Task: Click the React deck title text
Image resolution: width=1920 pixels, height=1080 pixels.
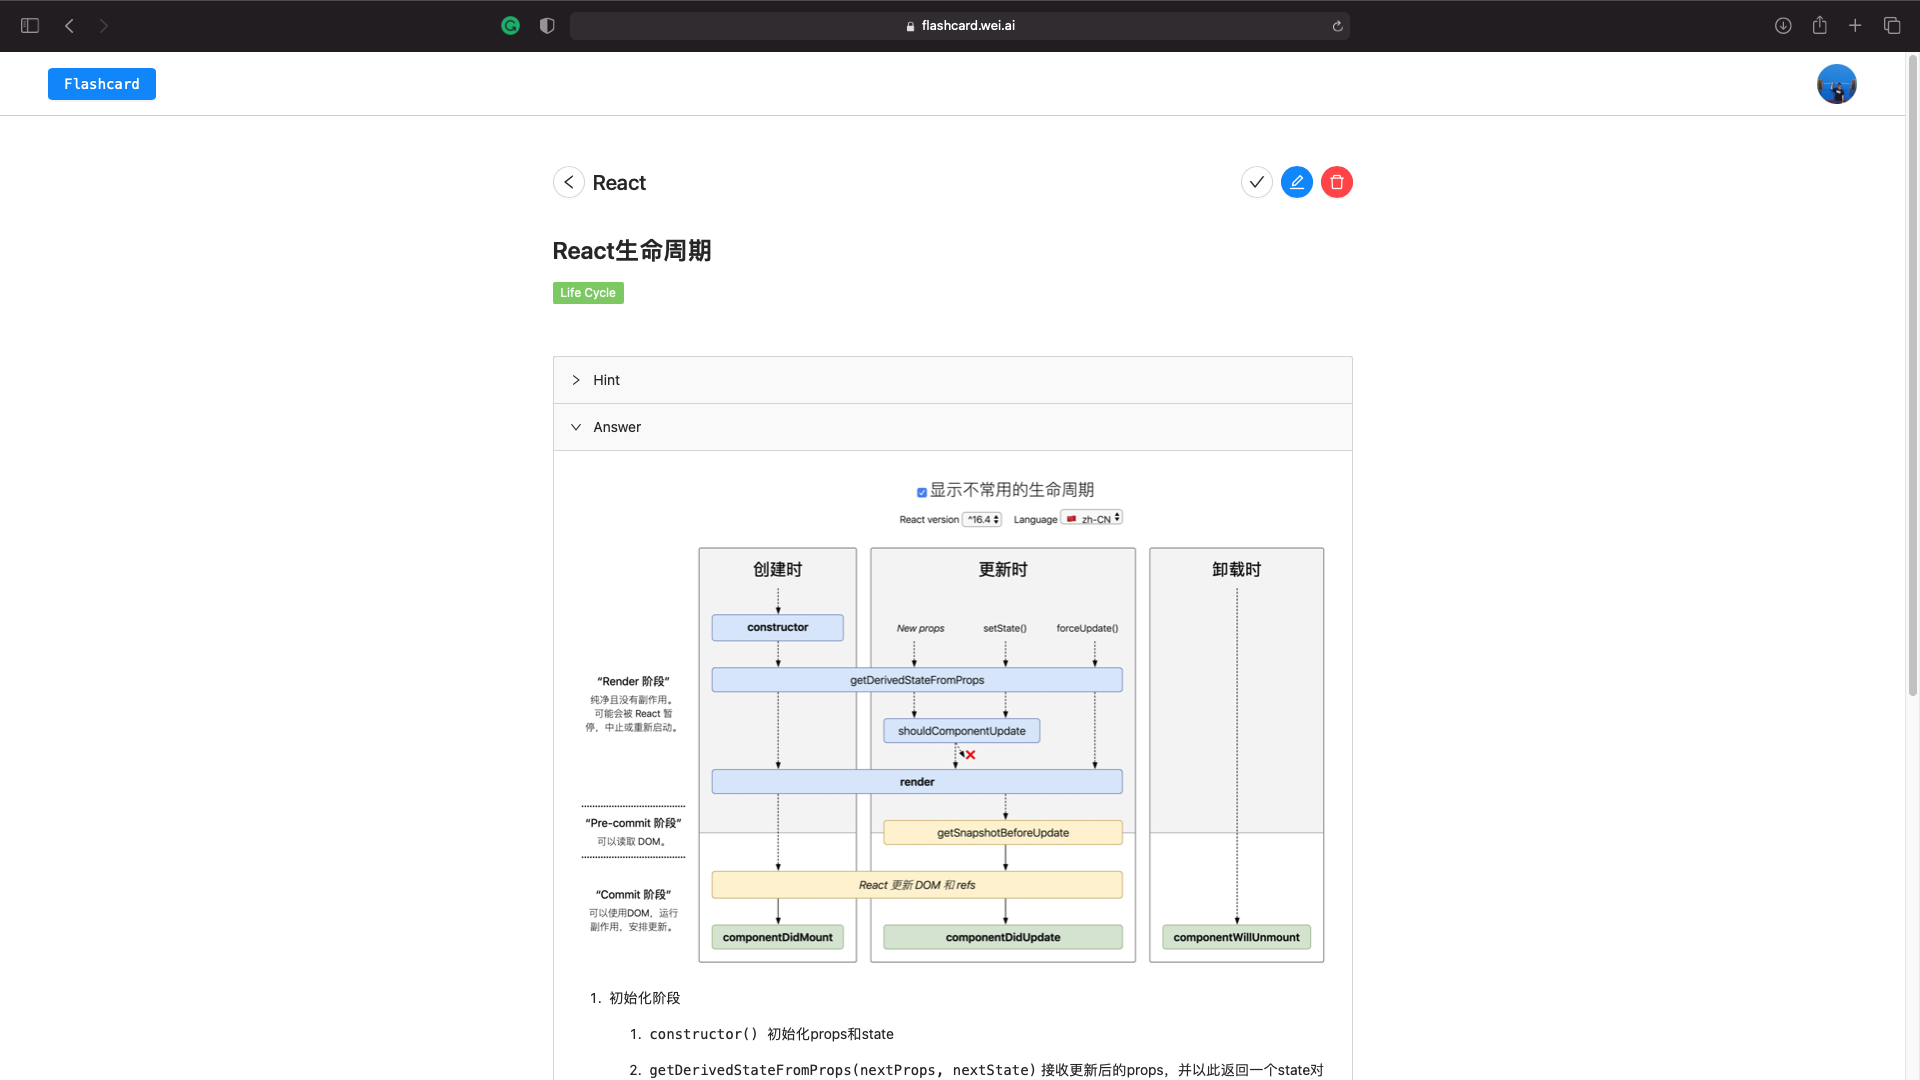Action: click(x=619, y=183)
